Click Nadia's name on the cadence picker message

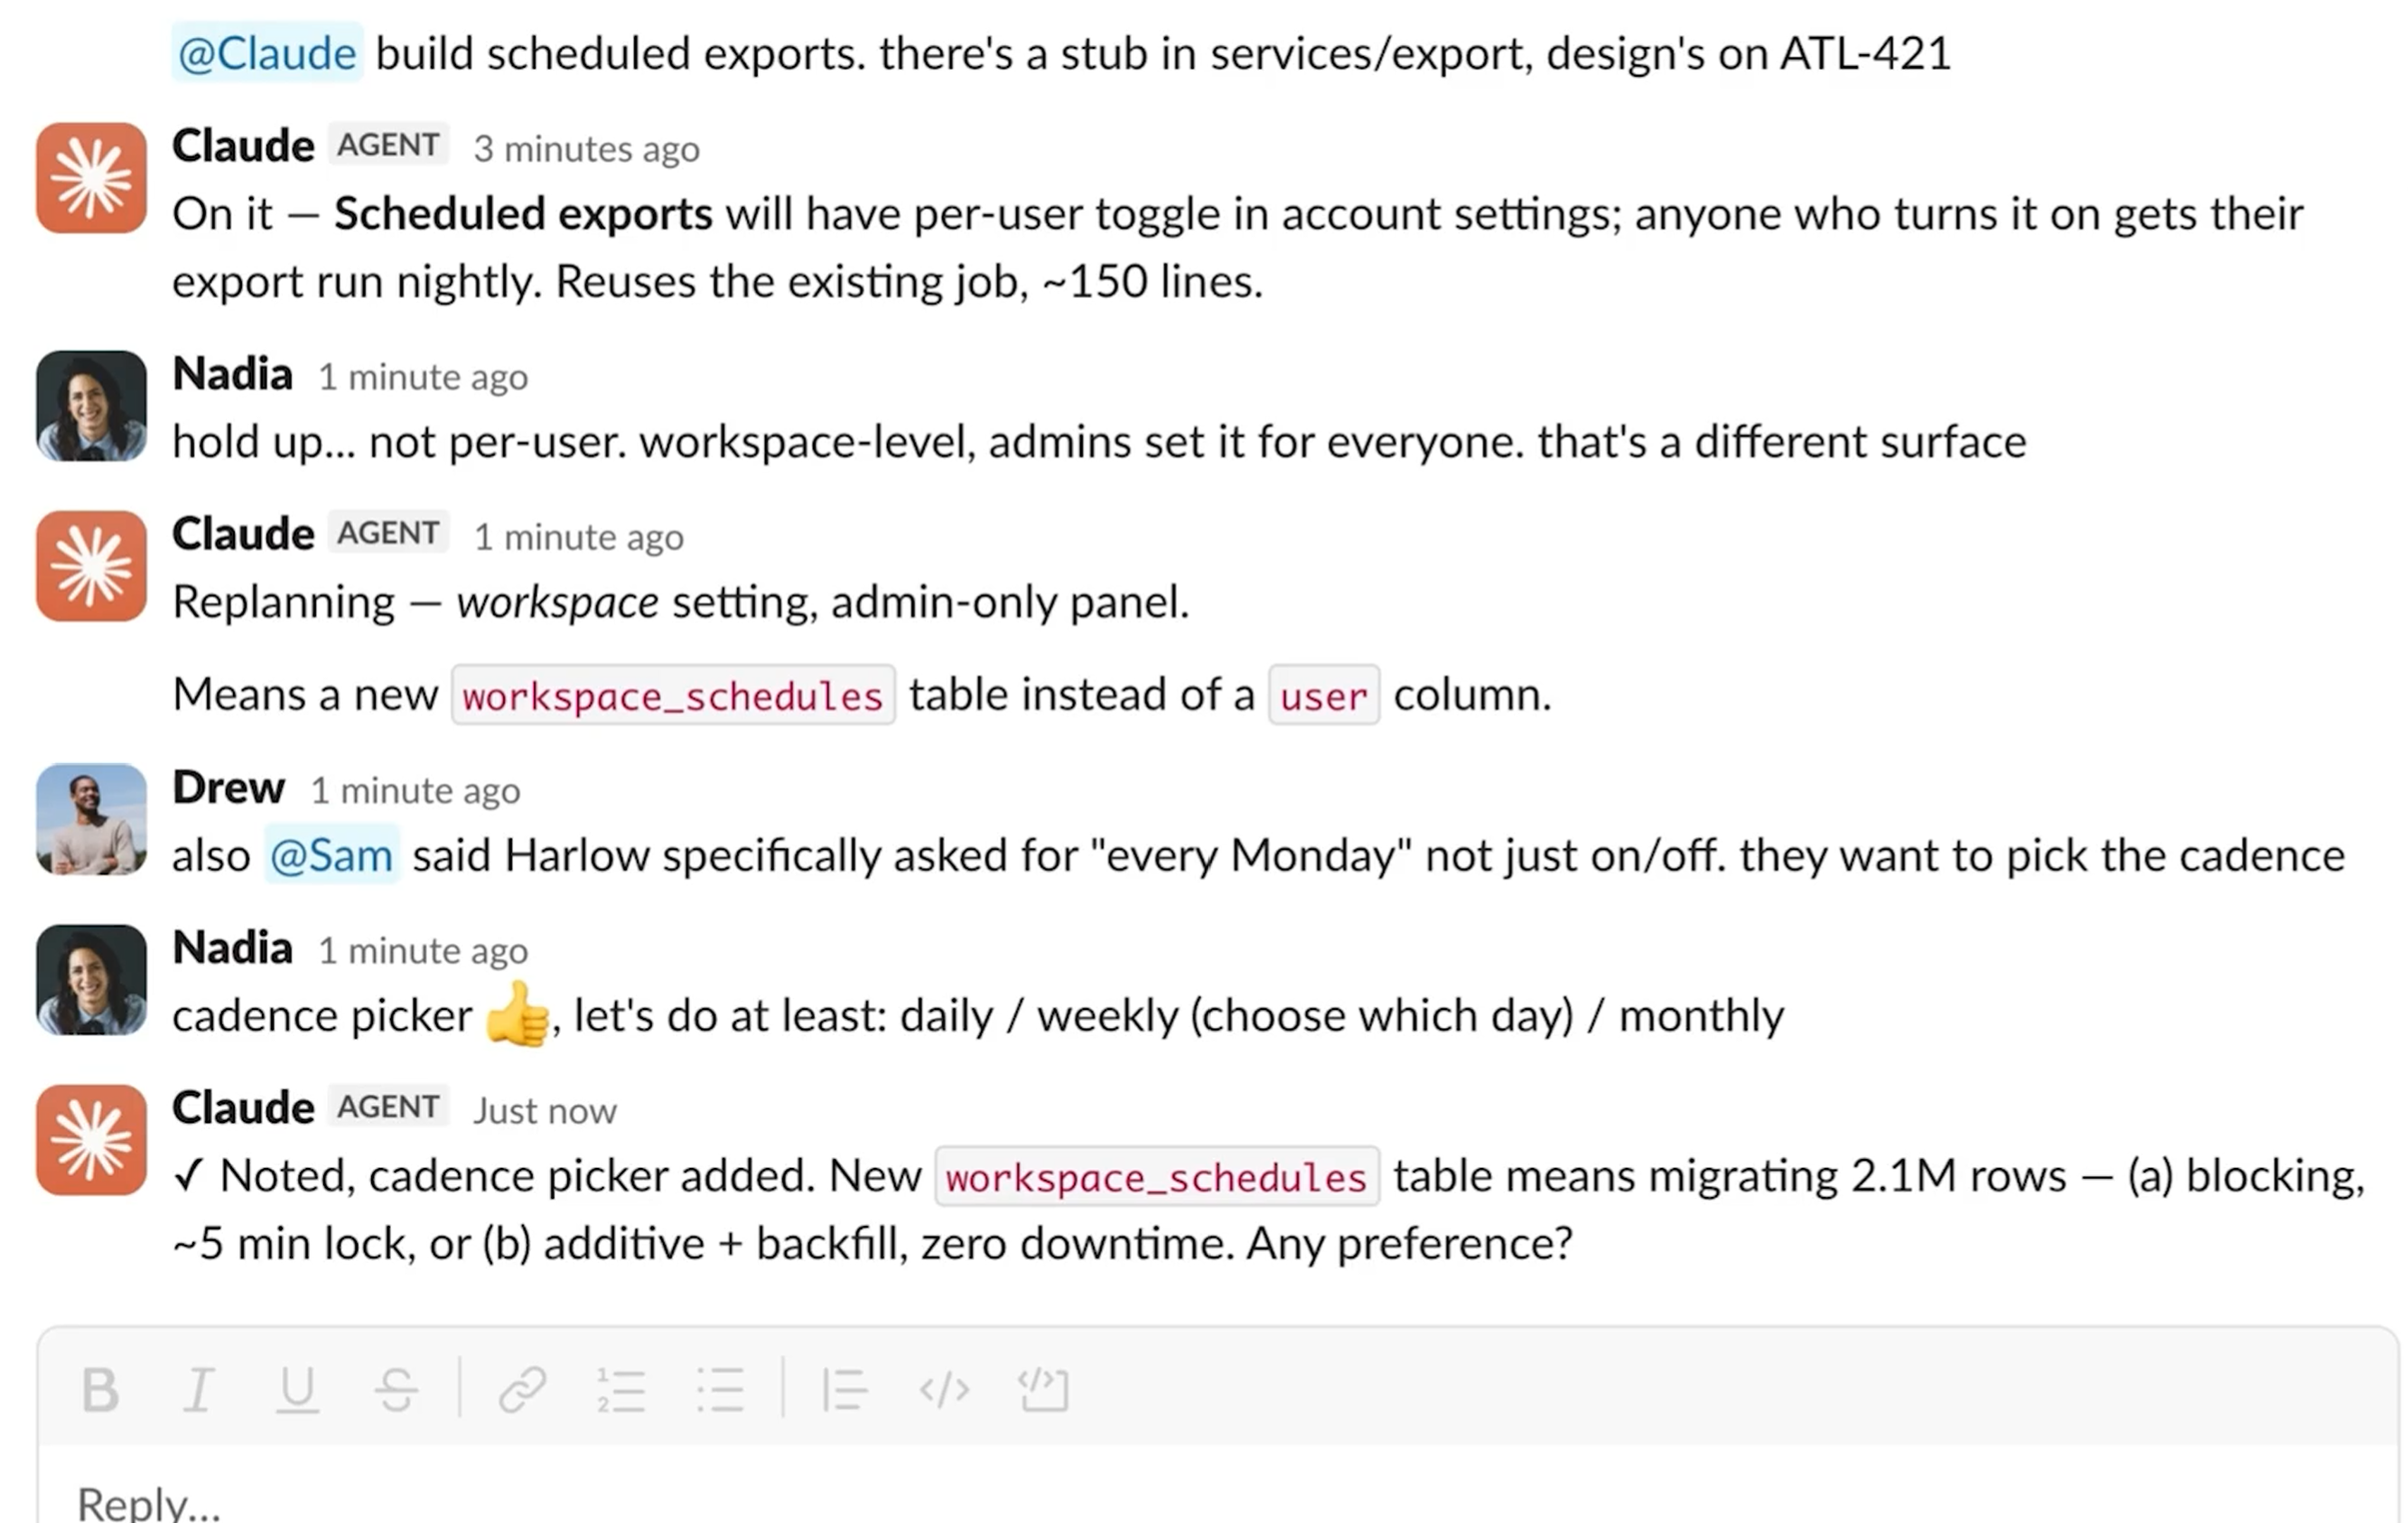pos(233,948)
